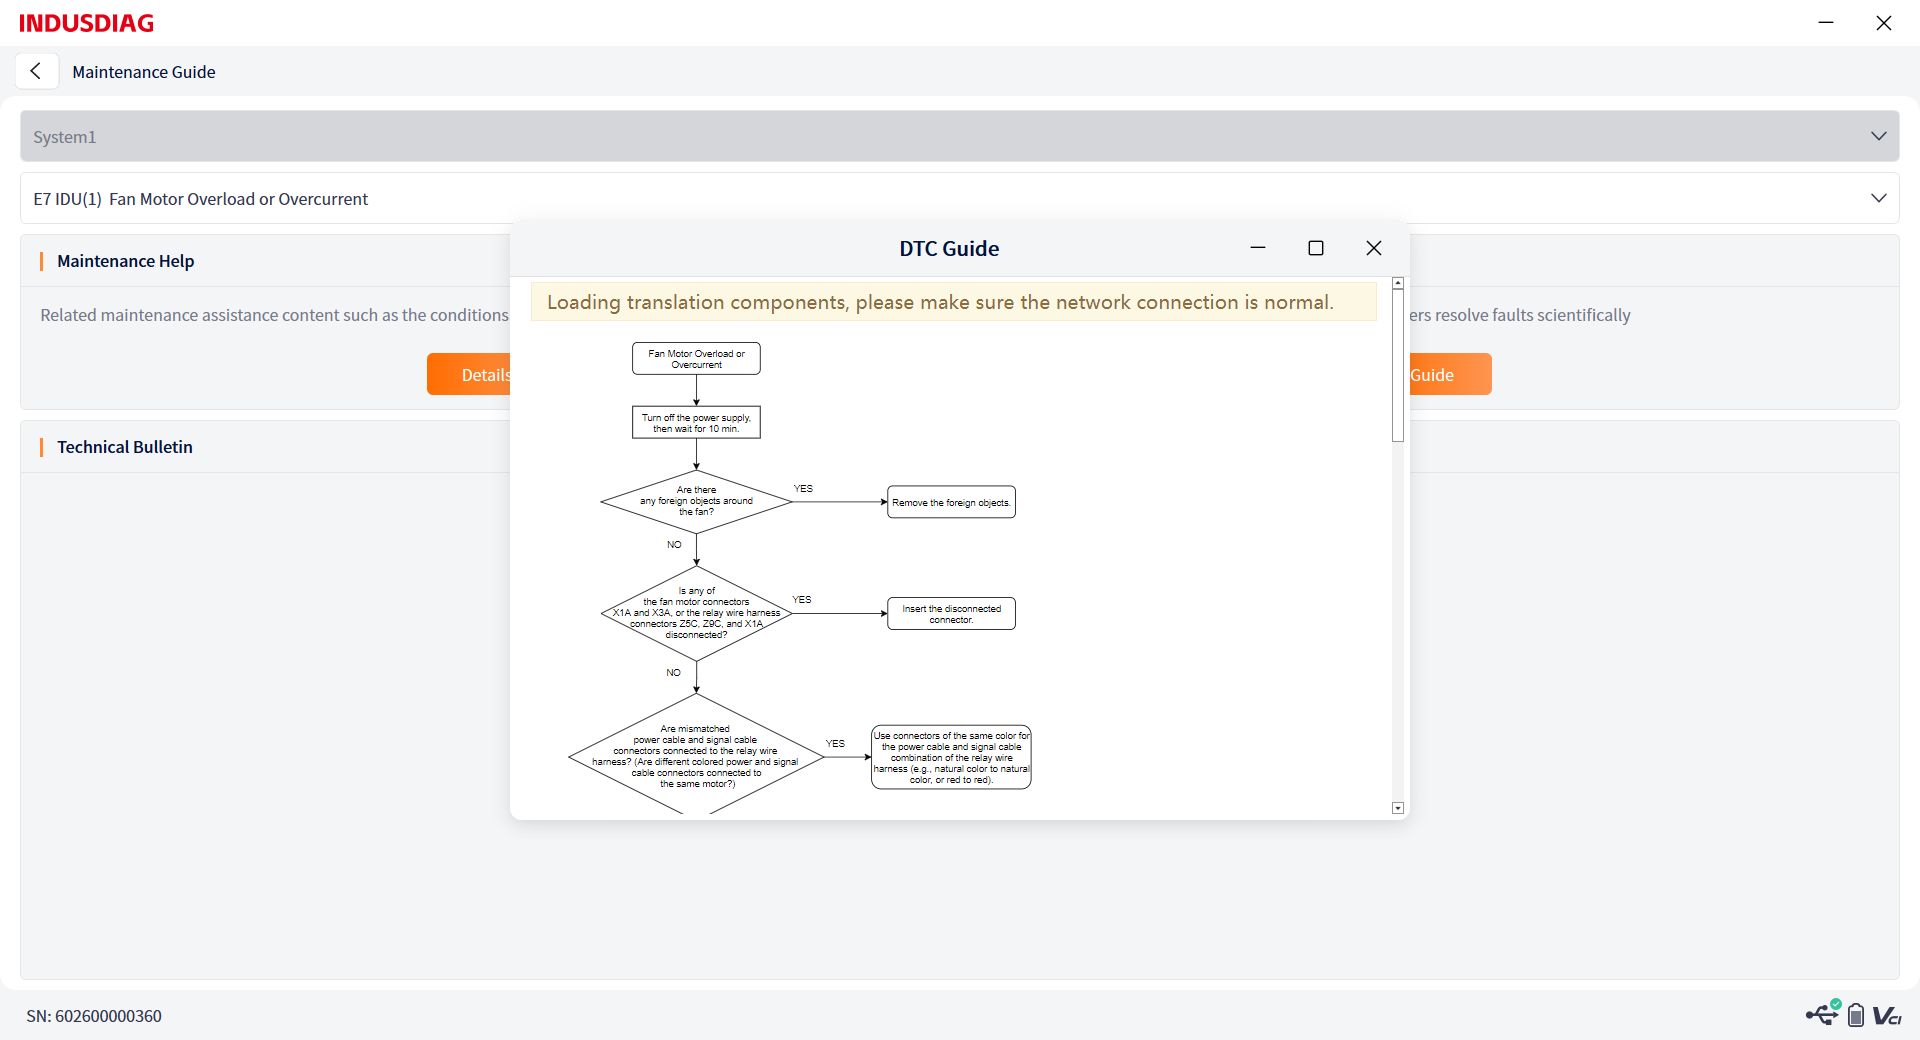
Task: Go back using the arrow beside Maintenance Guide
Action: [x=36, y=71]
